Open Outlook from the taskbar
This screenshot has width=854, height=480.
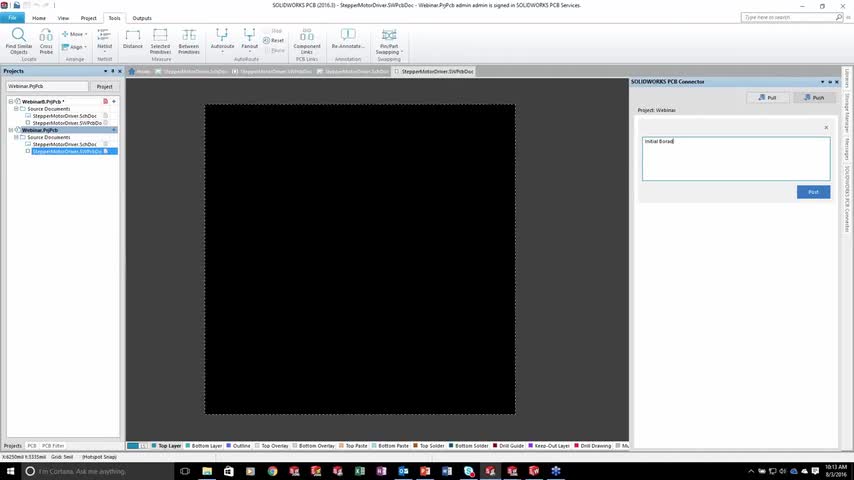click(x=403, y=471)
